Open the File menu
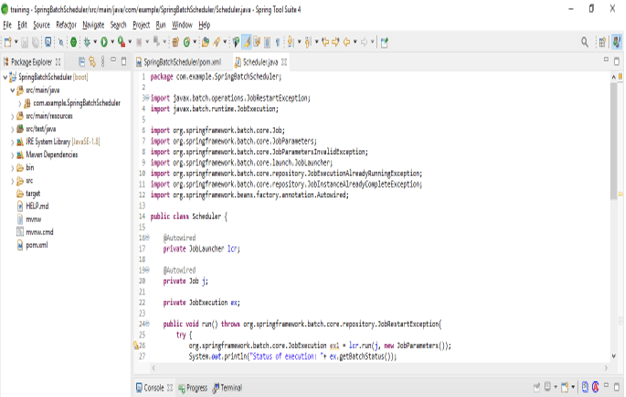The width and height of the screenshot is (626, 397). click(x=7, y=25)
